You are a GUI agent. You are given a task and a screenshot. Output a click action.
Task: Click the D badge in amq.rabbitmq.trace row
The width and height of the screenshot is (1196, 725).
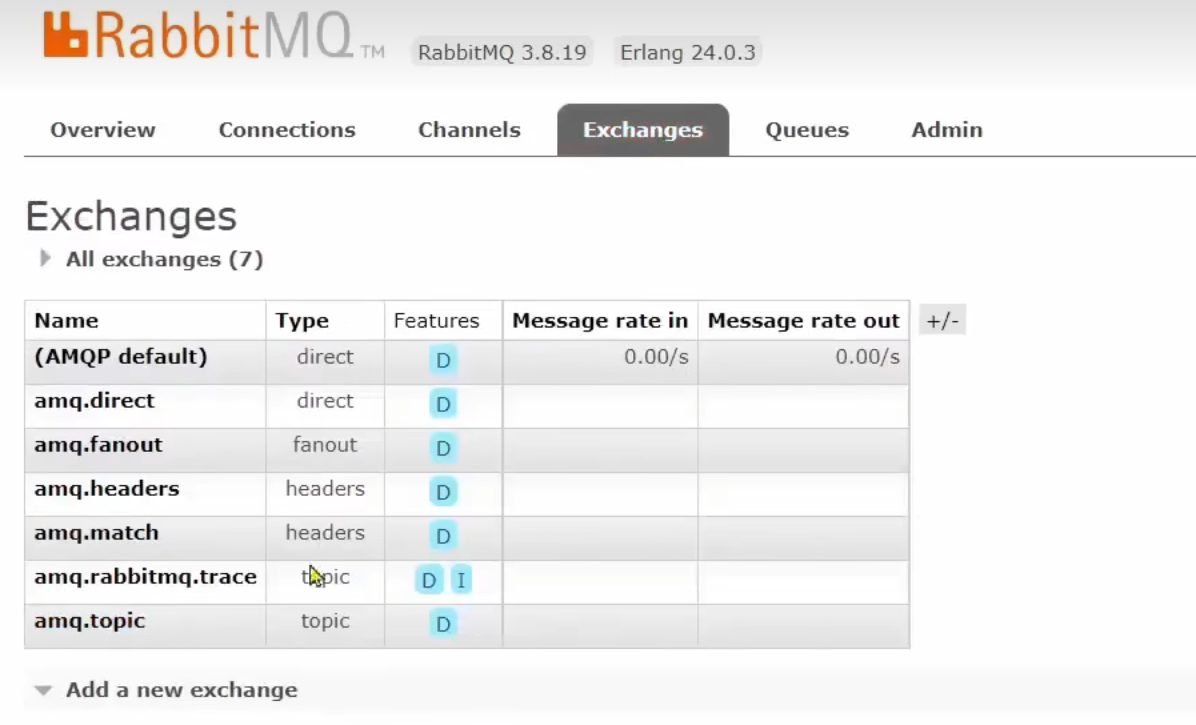[x=429, y=580]
